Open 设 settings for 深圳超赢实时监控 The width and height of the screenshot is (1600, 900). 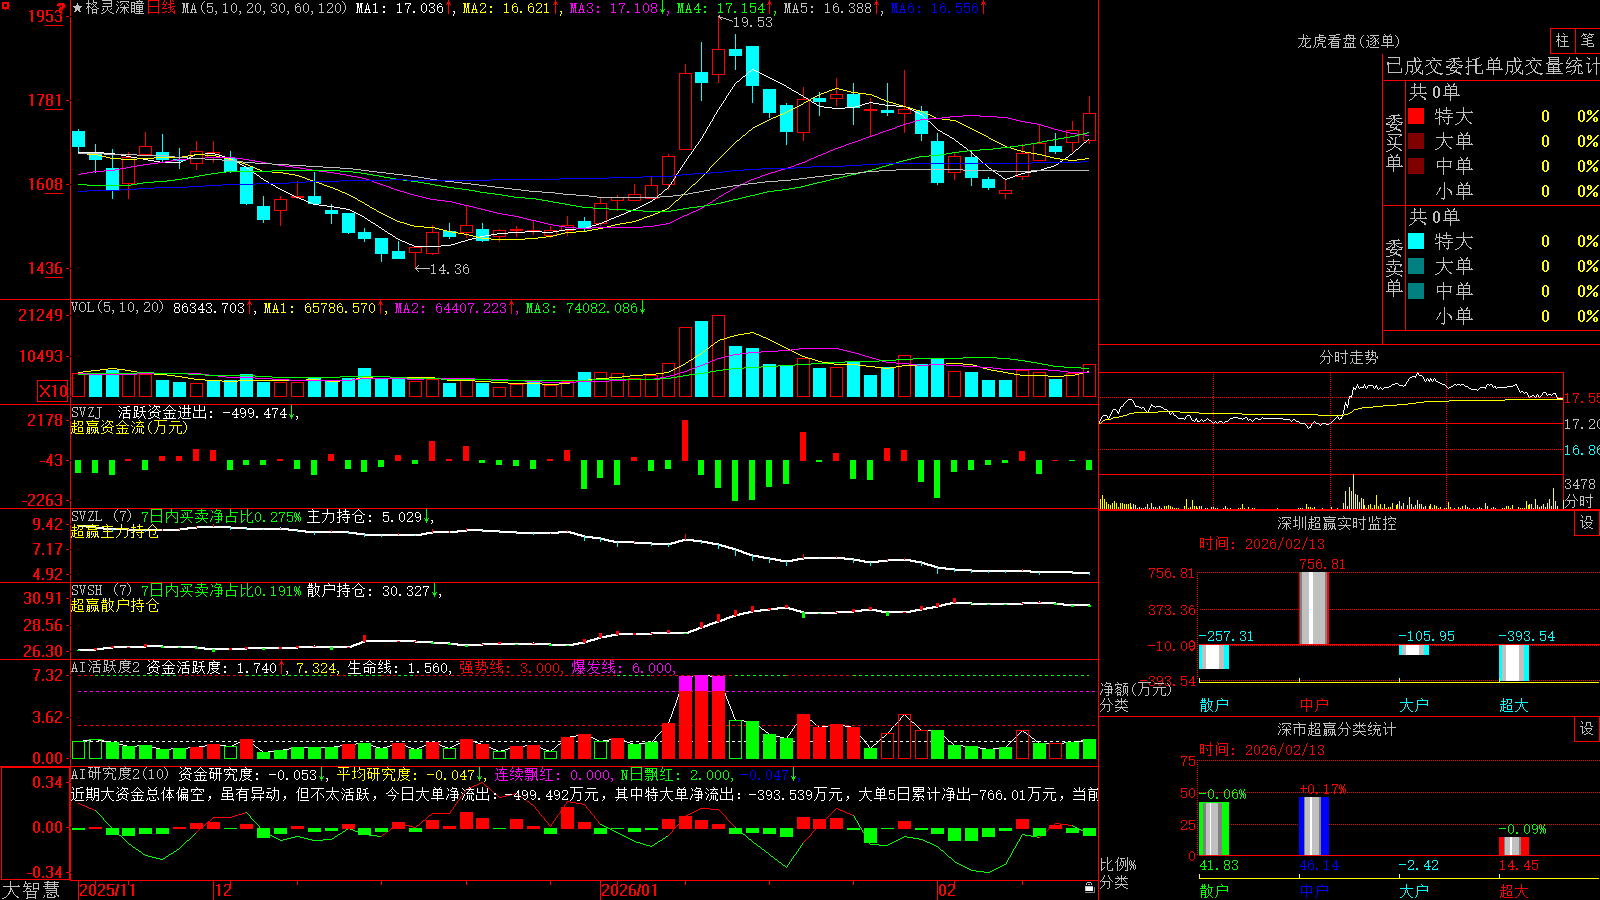(1587, 523)
